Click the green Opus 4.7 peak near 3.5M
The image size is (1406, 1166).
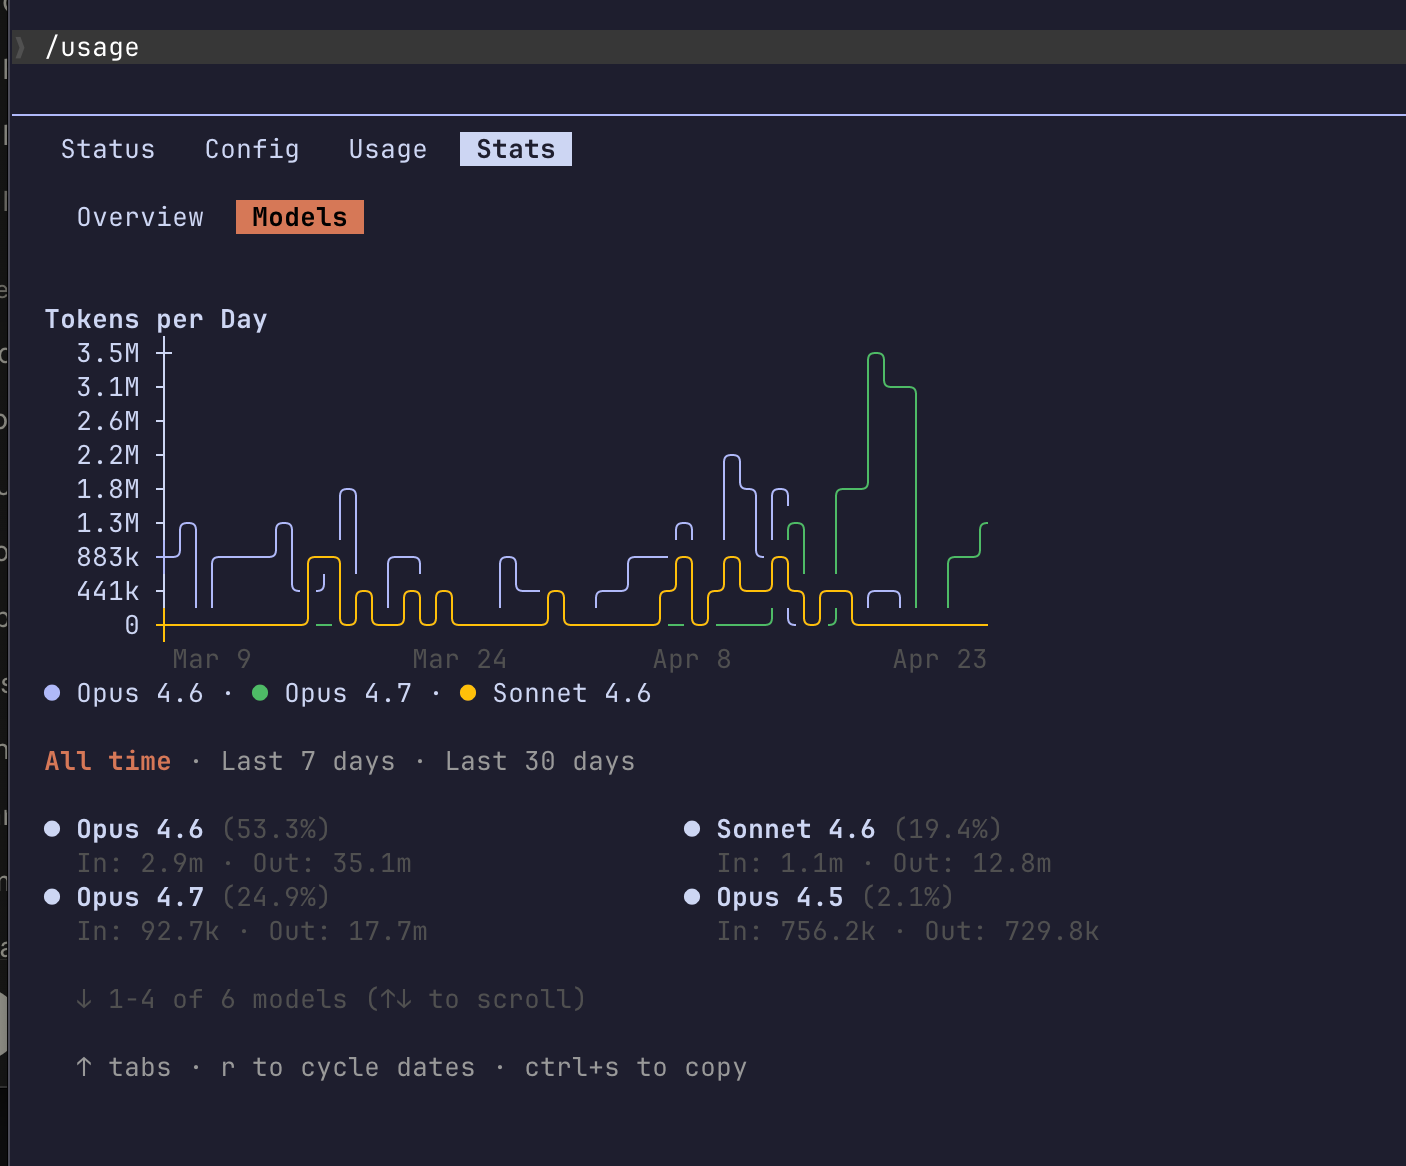click(x=876, y=355)
